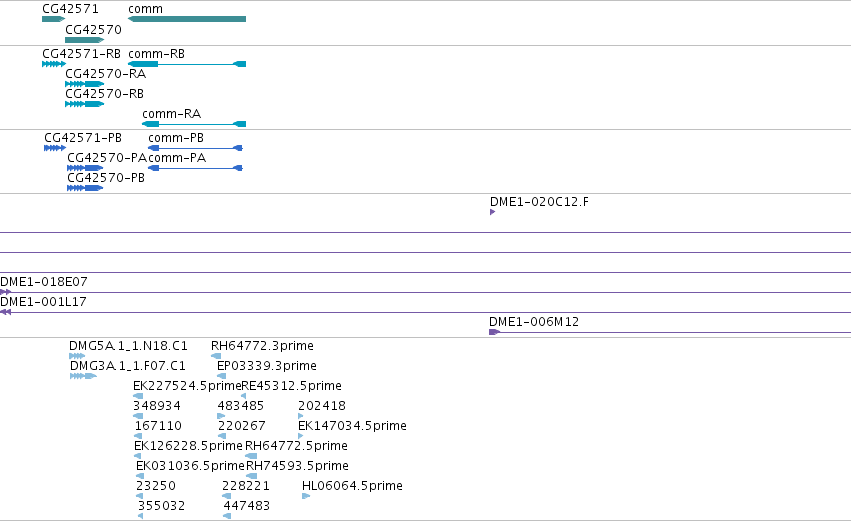Click the EK227524.5prime EST arrow
Viewport: 851px width, 521px height.
[x=138, y=396]
